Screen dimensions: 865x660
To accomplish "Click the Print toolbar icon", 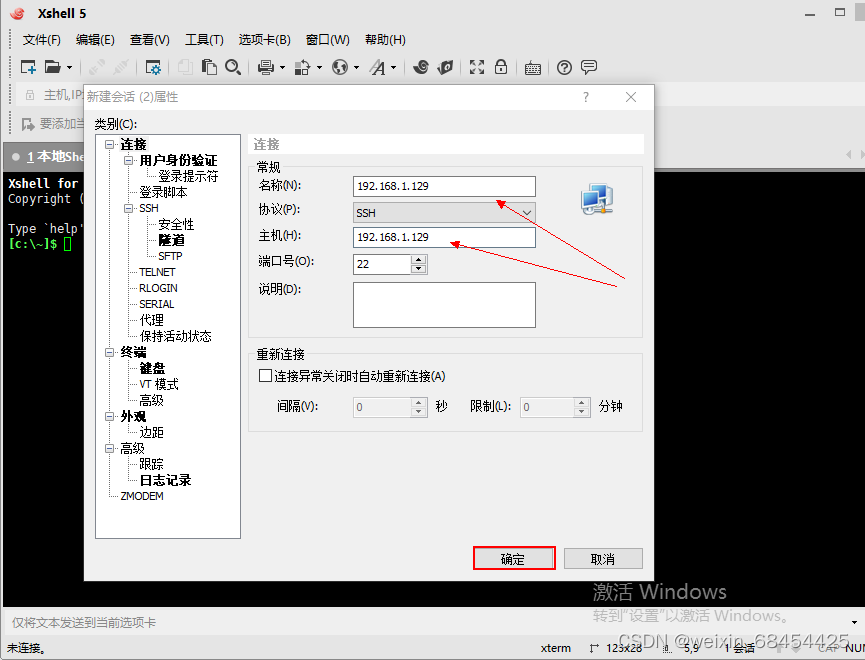I will [x=266, y=67].
